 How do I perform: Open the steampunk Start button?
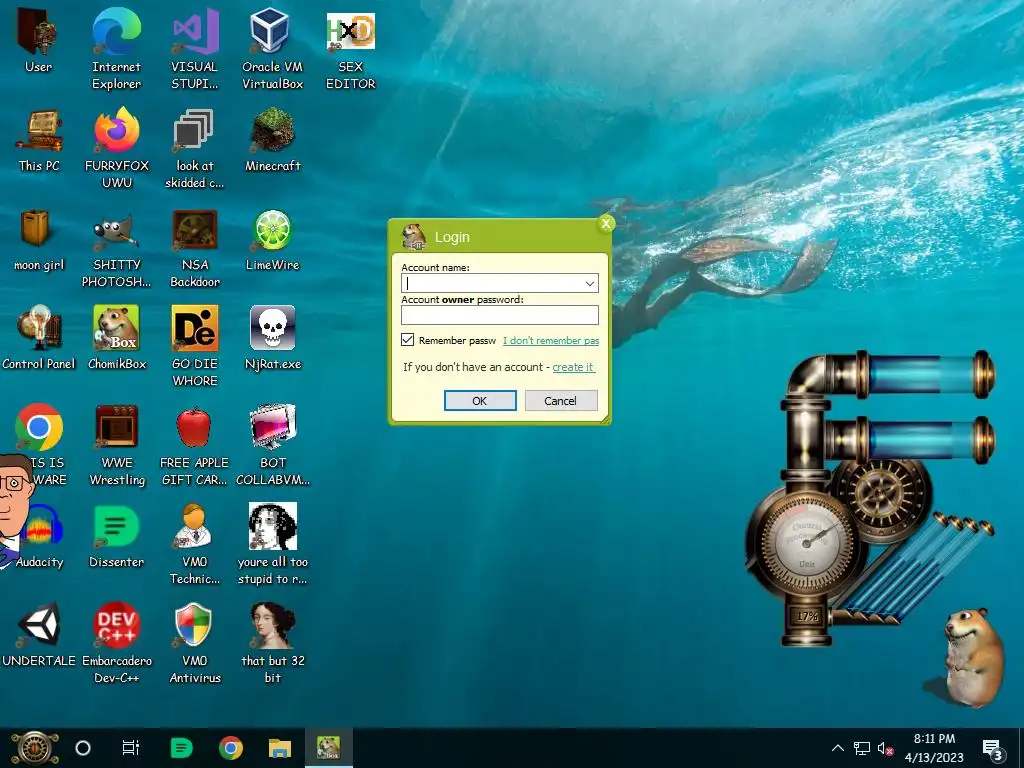(x=35, y=748)
